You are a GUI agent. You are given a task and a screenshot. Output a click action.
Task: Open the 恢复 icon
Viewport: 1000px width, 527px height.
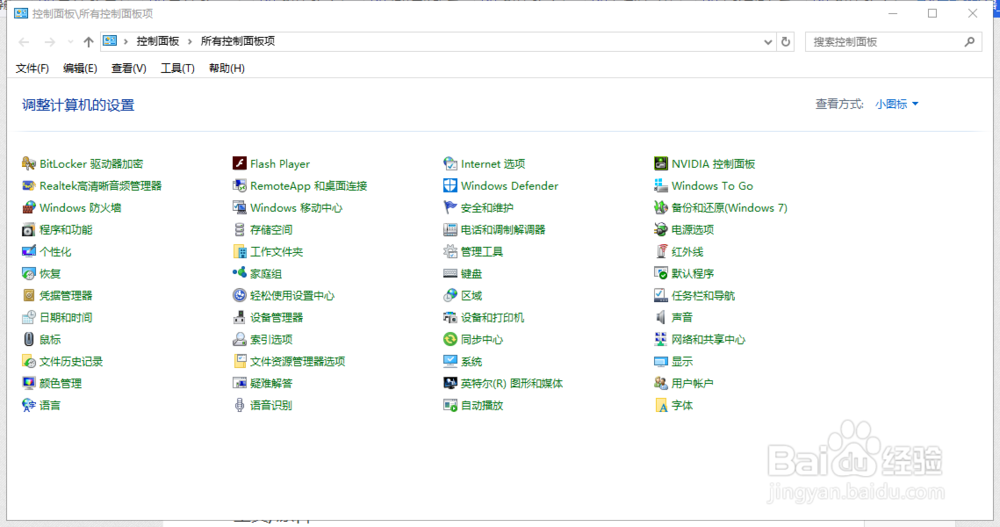(29, 274)
